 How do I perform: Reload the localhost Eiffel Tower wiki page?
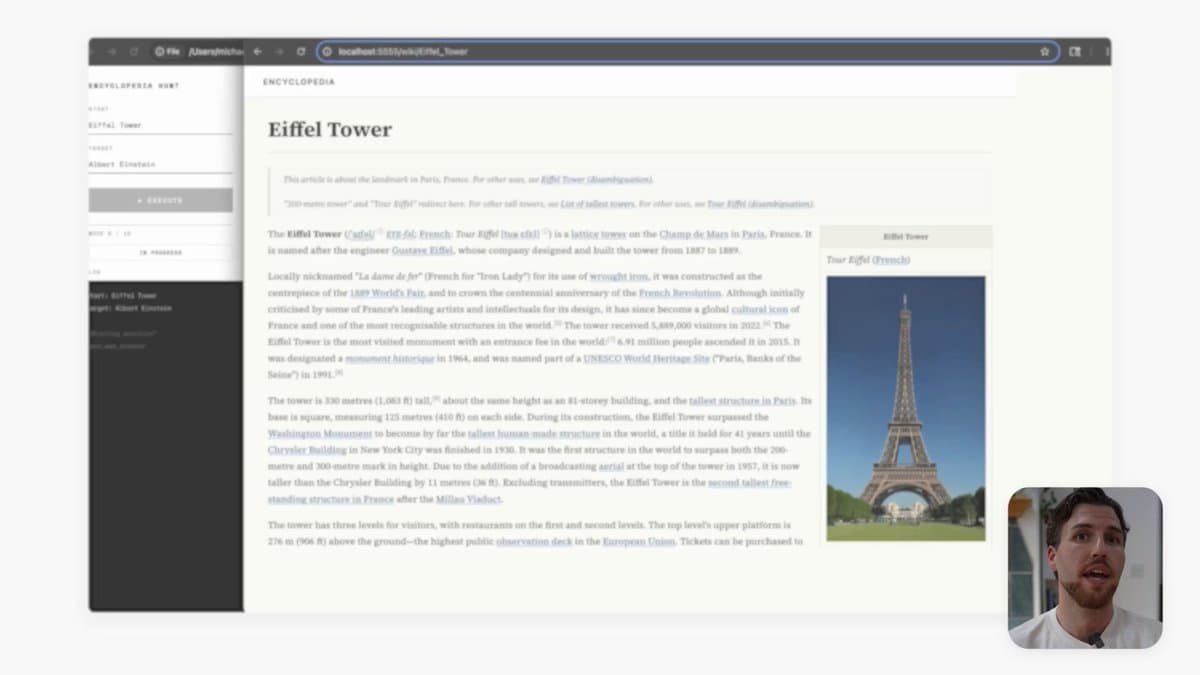tap(300, 51)
